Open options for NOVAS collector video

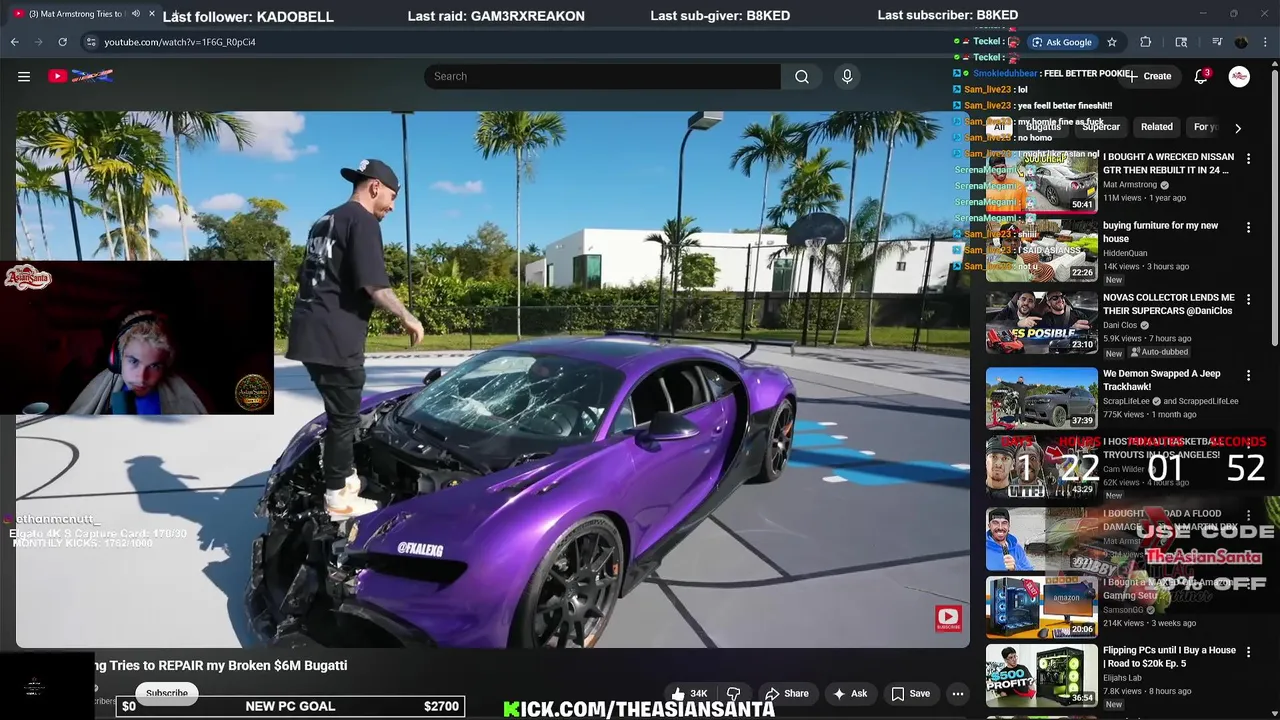click(x=1248, y=299)
